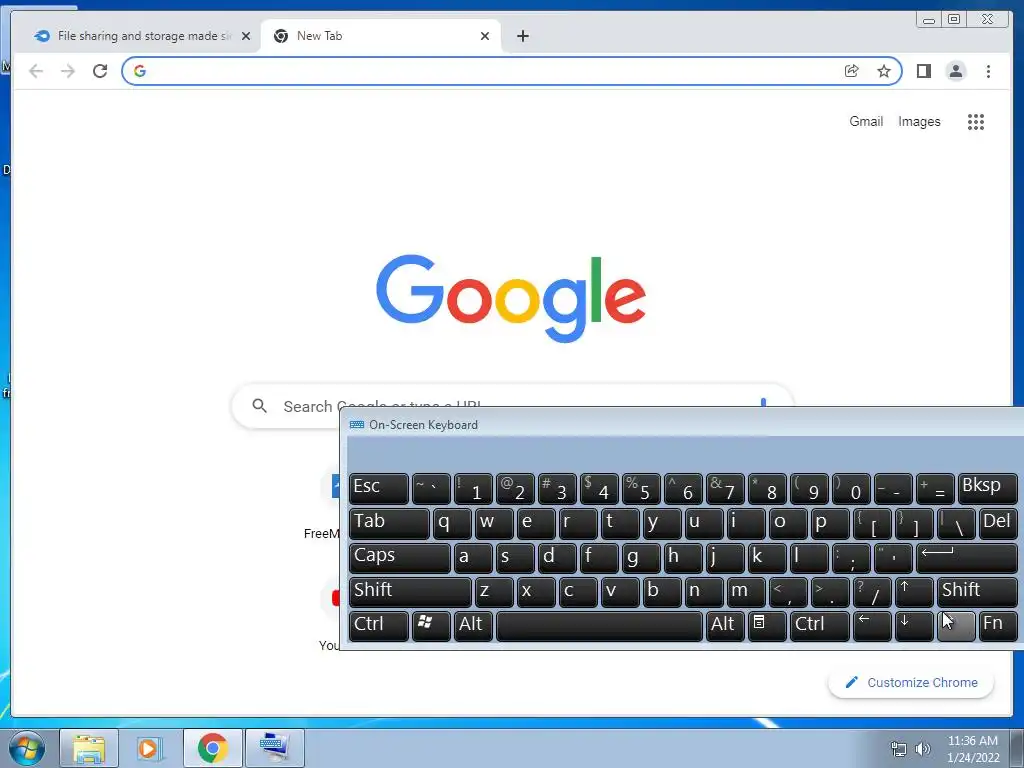This screenshot has width=1024, height=768.
Task: Open the Windows Start menu
Action: (x=27, y=748)
